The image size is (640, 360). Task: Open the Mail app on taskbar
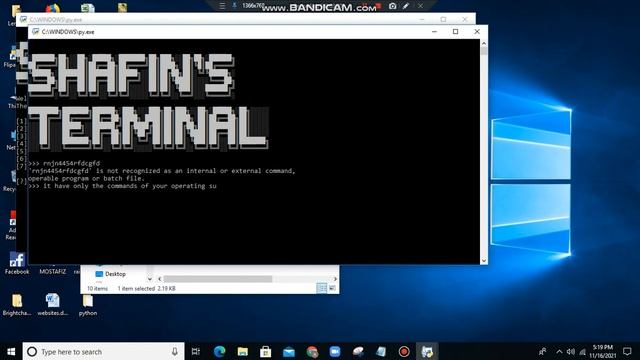(x=289, y=351)
